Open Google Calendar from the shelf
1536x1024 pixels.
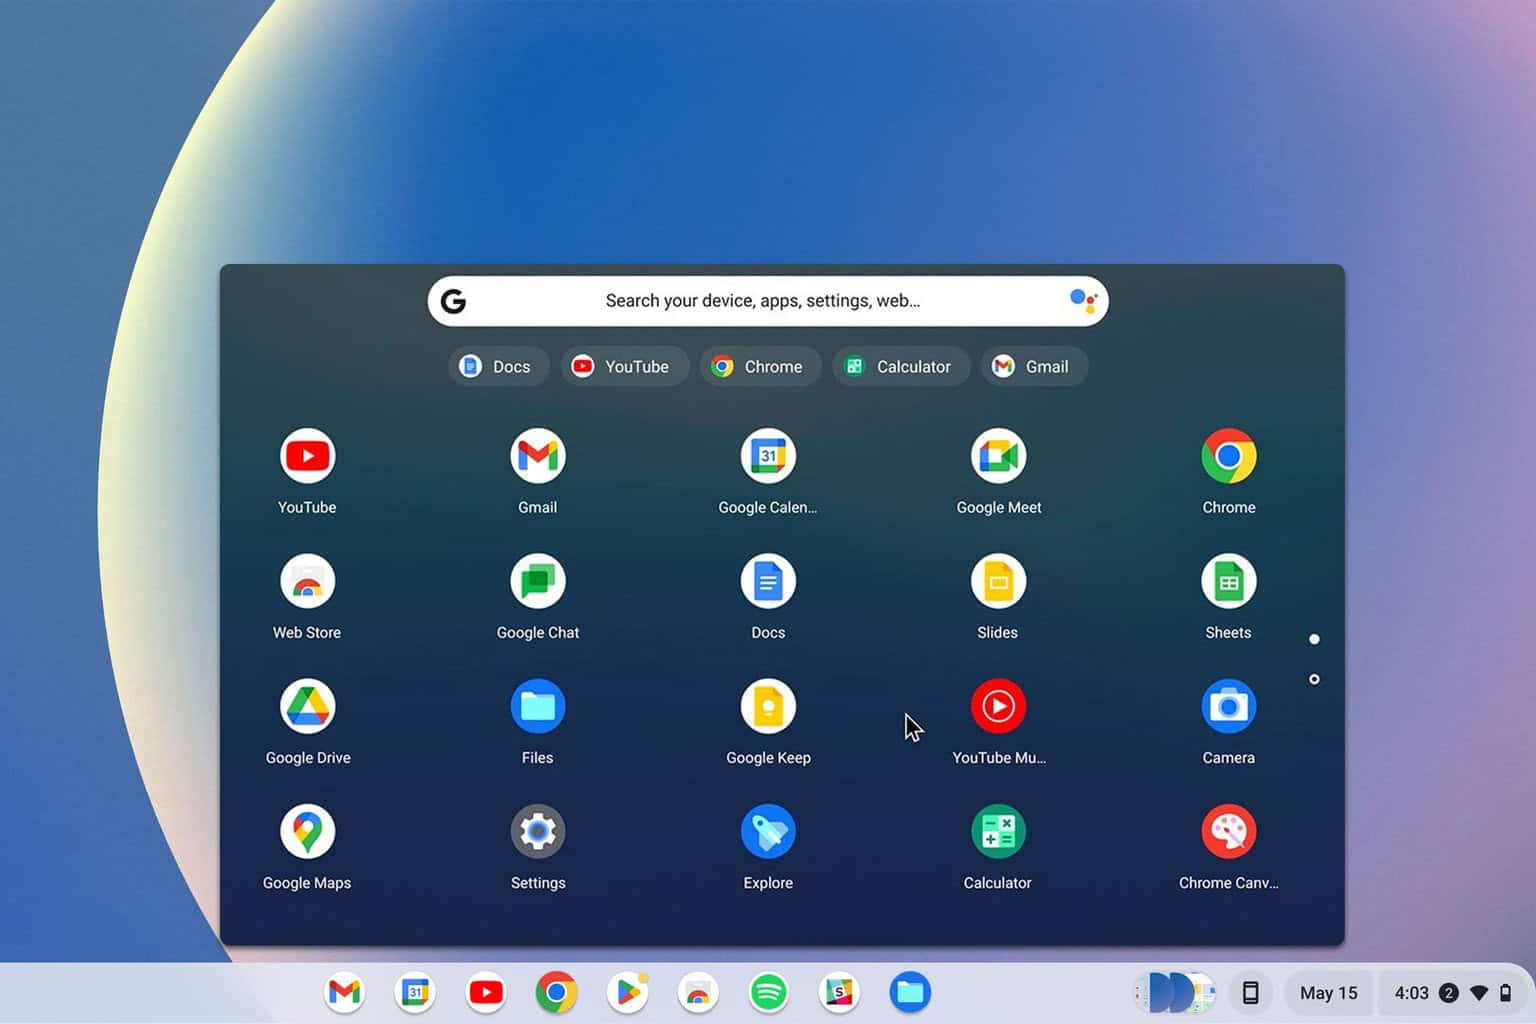click(x=415, y=992)
